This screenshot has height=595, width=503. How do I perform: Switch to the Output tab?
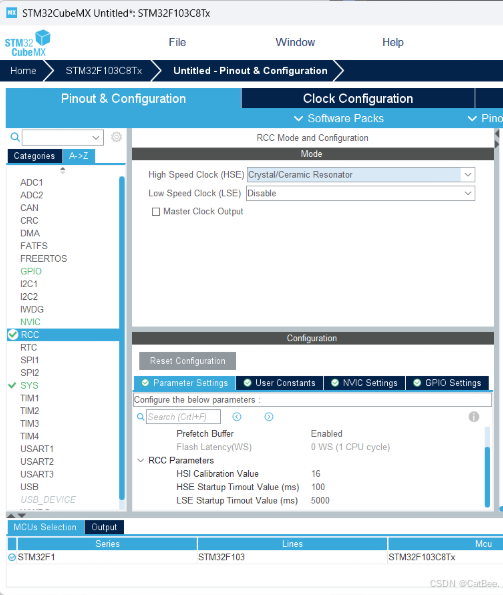104,527
